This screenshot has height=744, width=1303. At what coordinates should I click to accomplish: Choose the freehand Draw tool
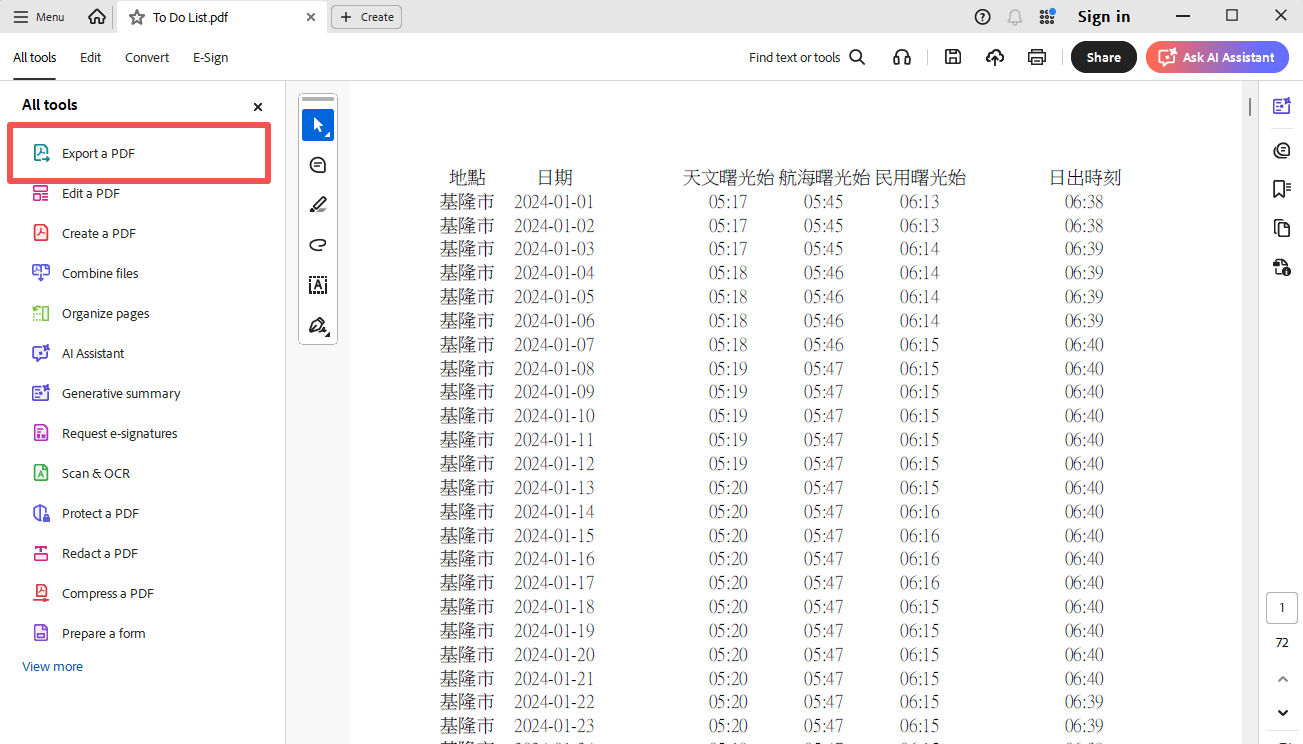(x=318, y=244)
